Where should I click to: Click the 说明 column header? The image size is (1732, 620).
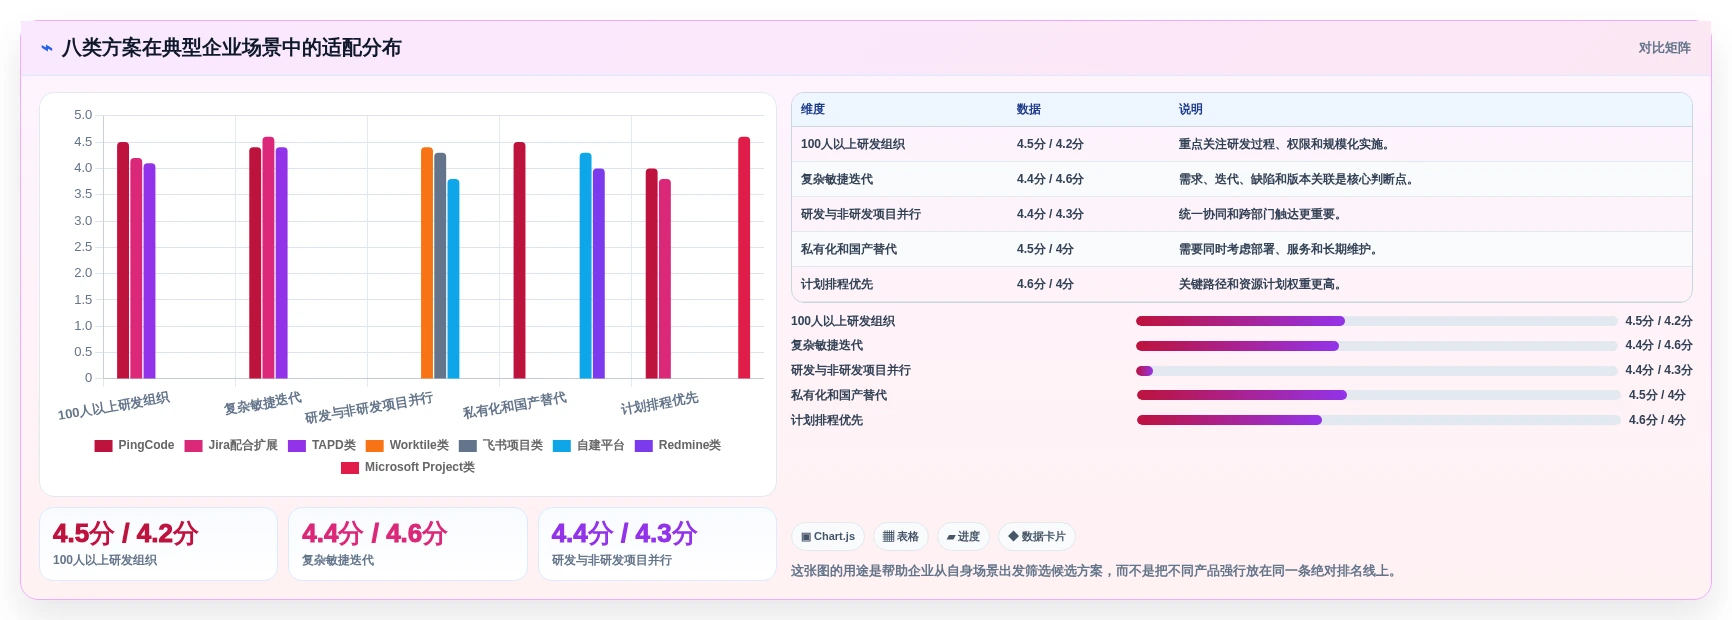point(1190,110)
